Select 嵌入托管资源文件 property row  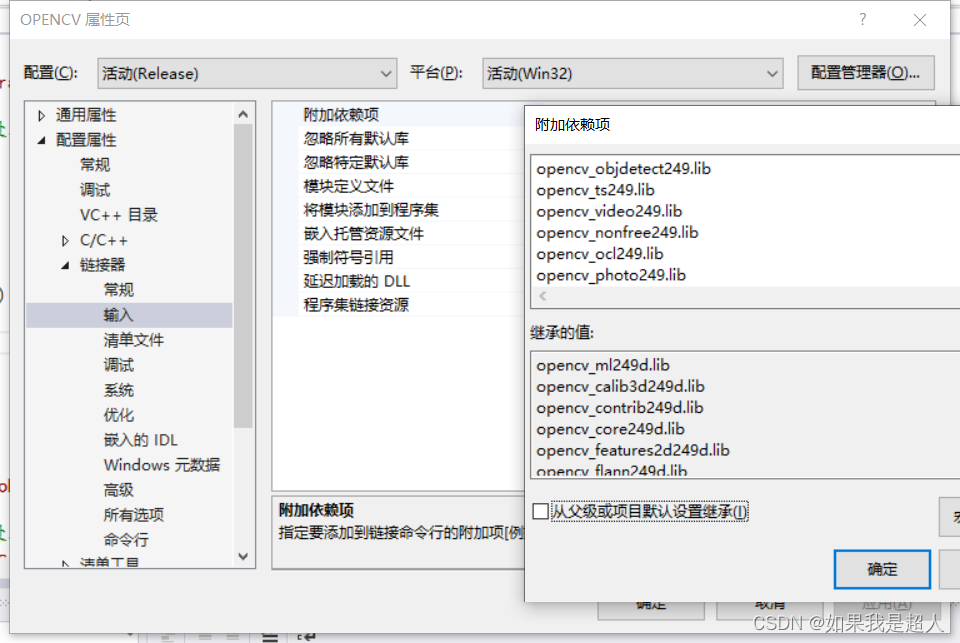click(x=399, y=233)
